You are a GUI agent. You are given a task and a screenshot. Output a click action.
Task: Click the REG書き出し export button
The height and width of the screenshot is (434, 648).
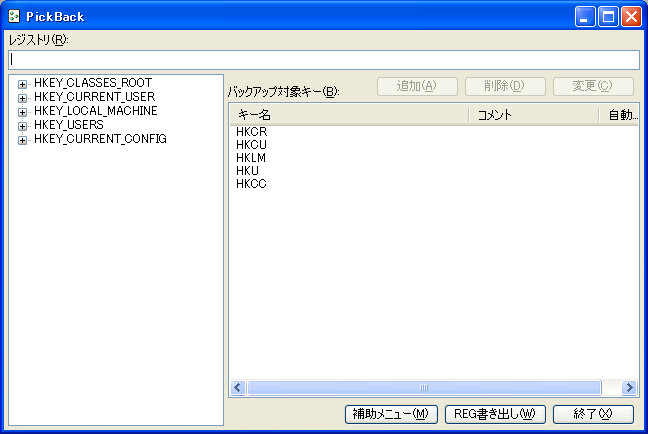pyautogui.click(x=495, y=414)
